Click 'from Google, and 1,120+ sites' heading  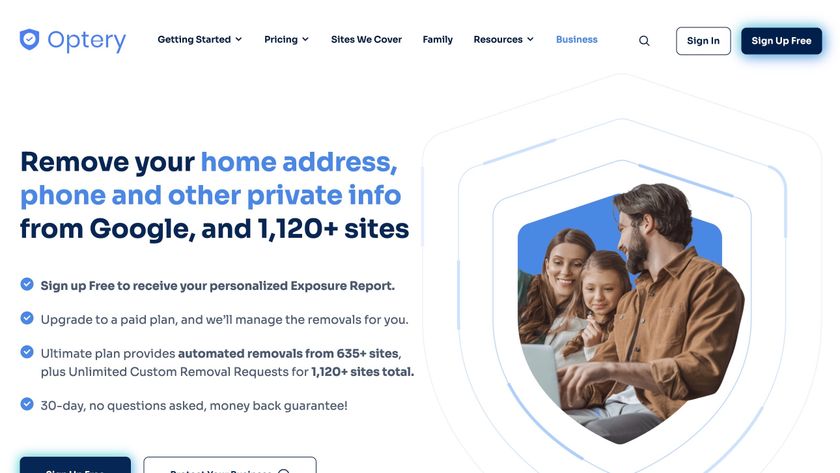click(x=214, y=229)
